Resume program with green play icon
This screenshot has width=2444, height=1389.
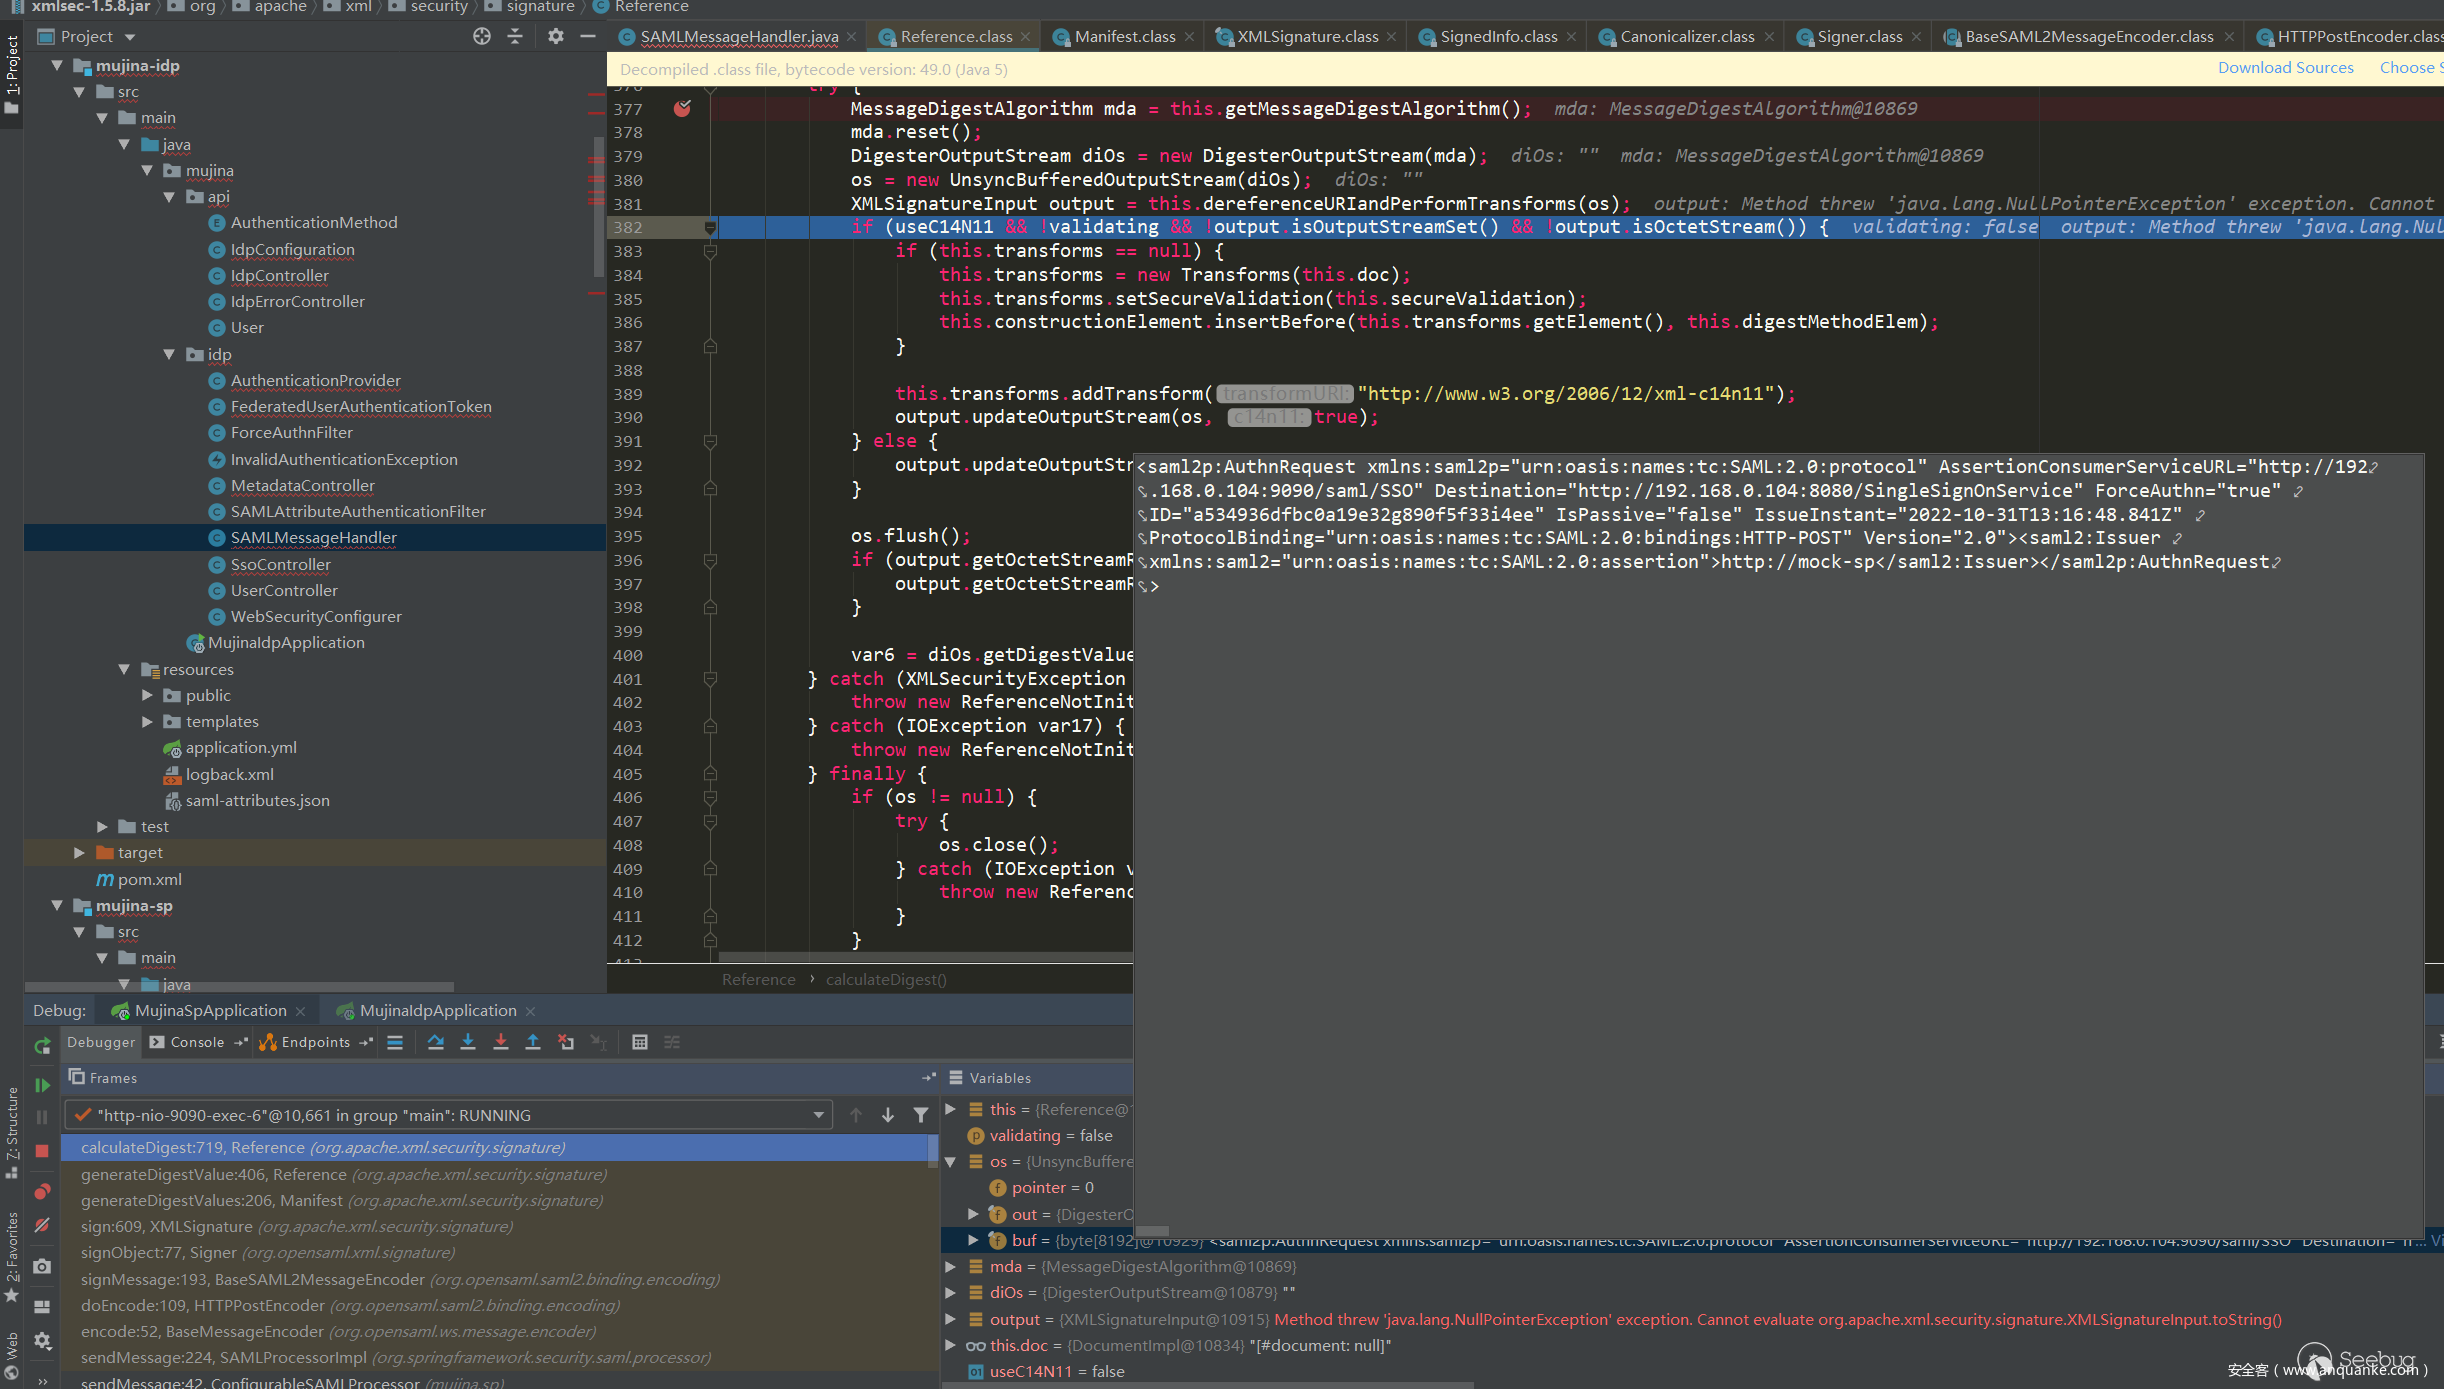click(x=42, y=1085)
